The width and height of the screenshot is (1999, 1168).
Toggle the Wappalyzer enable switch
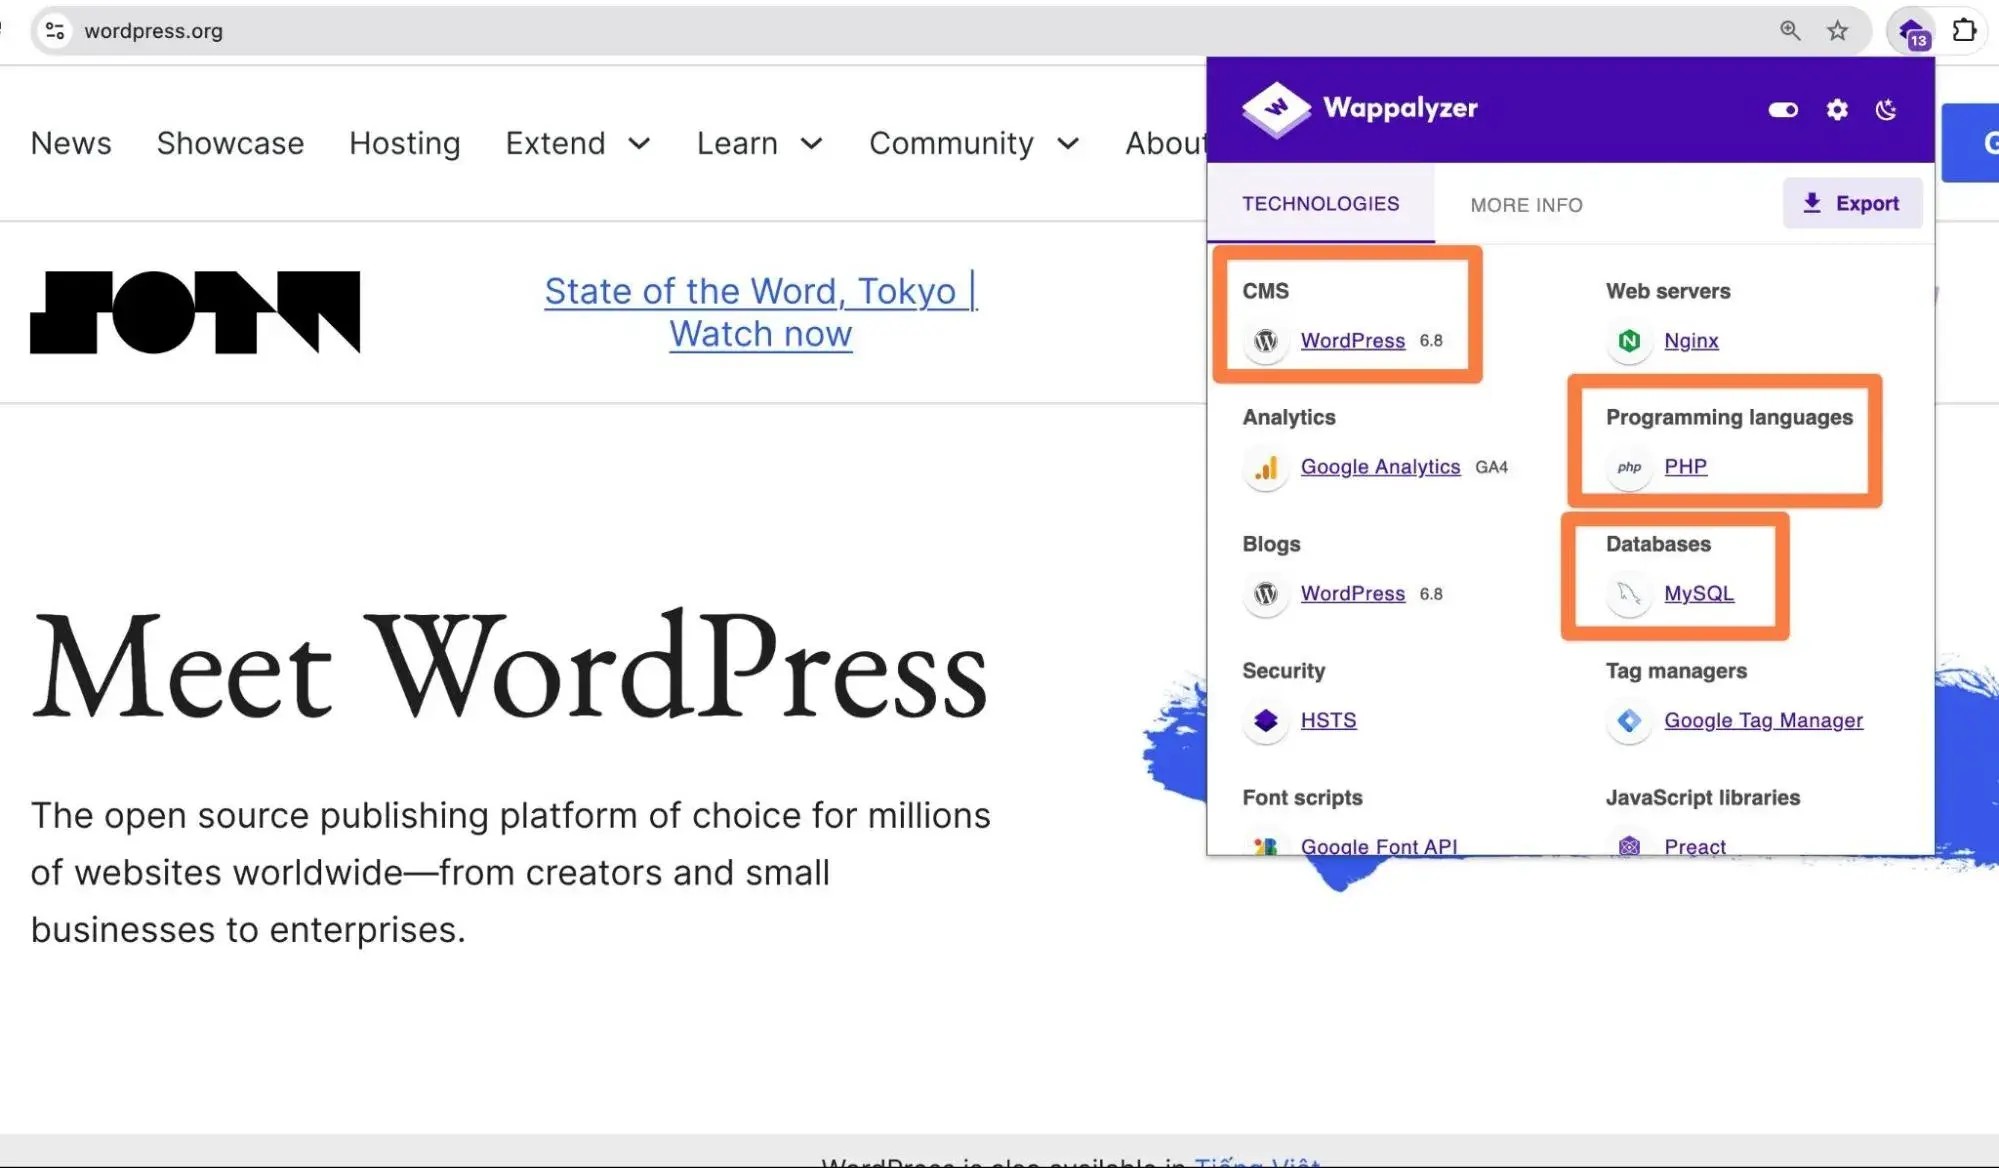tap(1783, 110)
